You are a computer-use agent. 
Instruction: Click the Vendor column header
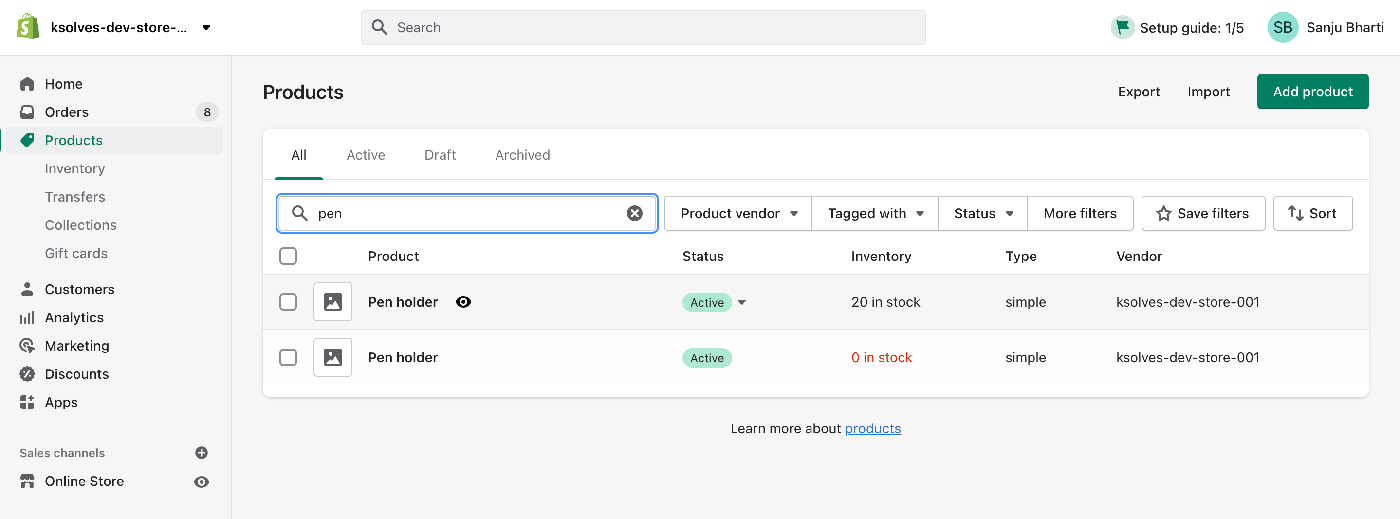pos(1139,256)
